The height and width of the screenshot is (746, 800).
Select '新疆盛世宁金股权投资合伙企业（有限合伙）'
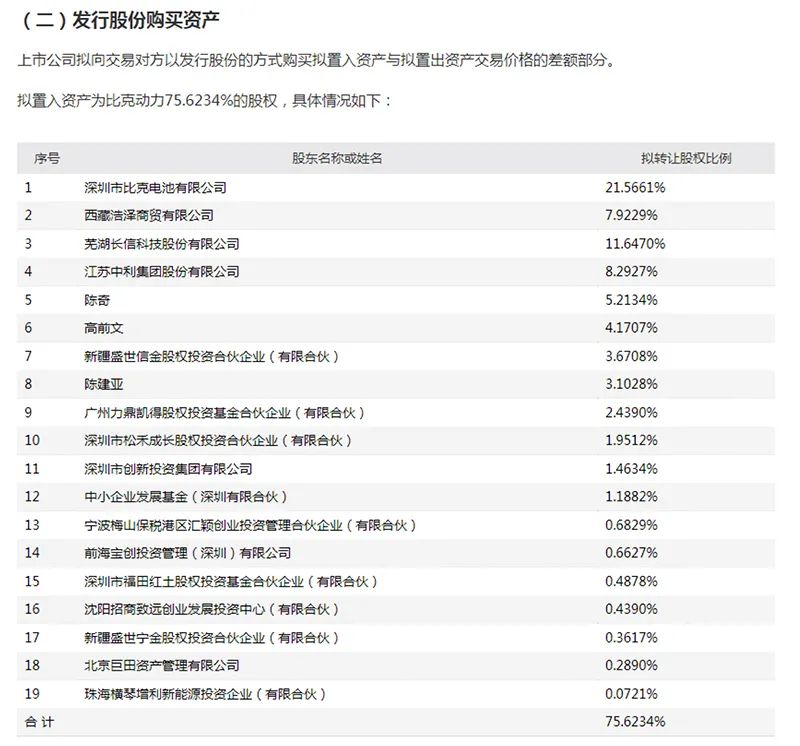(x=211, y=637)
